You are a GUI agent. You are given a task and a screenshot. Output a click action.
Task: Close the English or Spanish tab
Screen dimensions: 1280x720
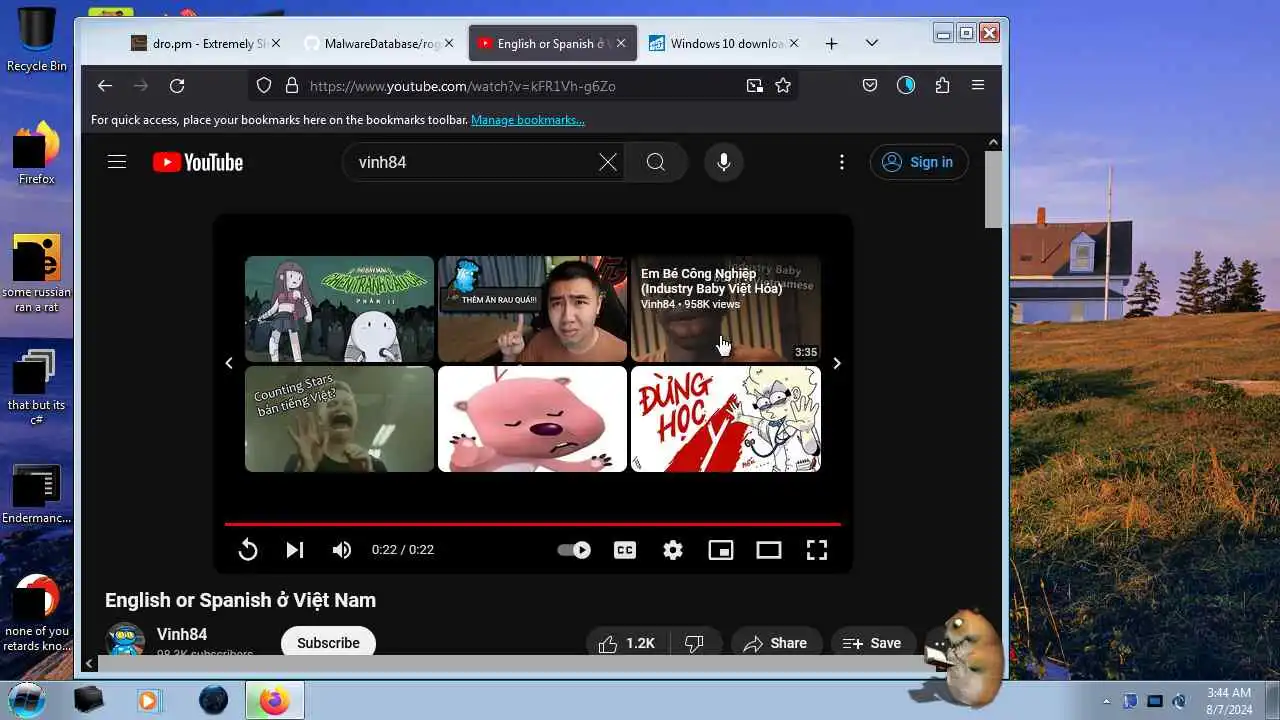621,43
